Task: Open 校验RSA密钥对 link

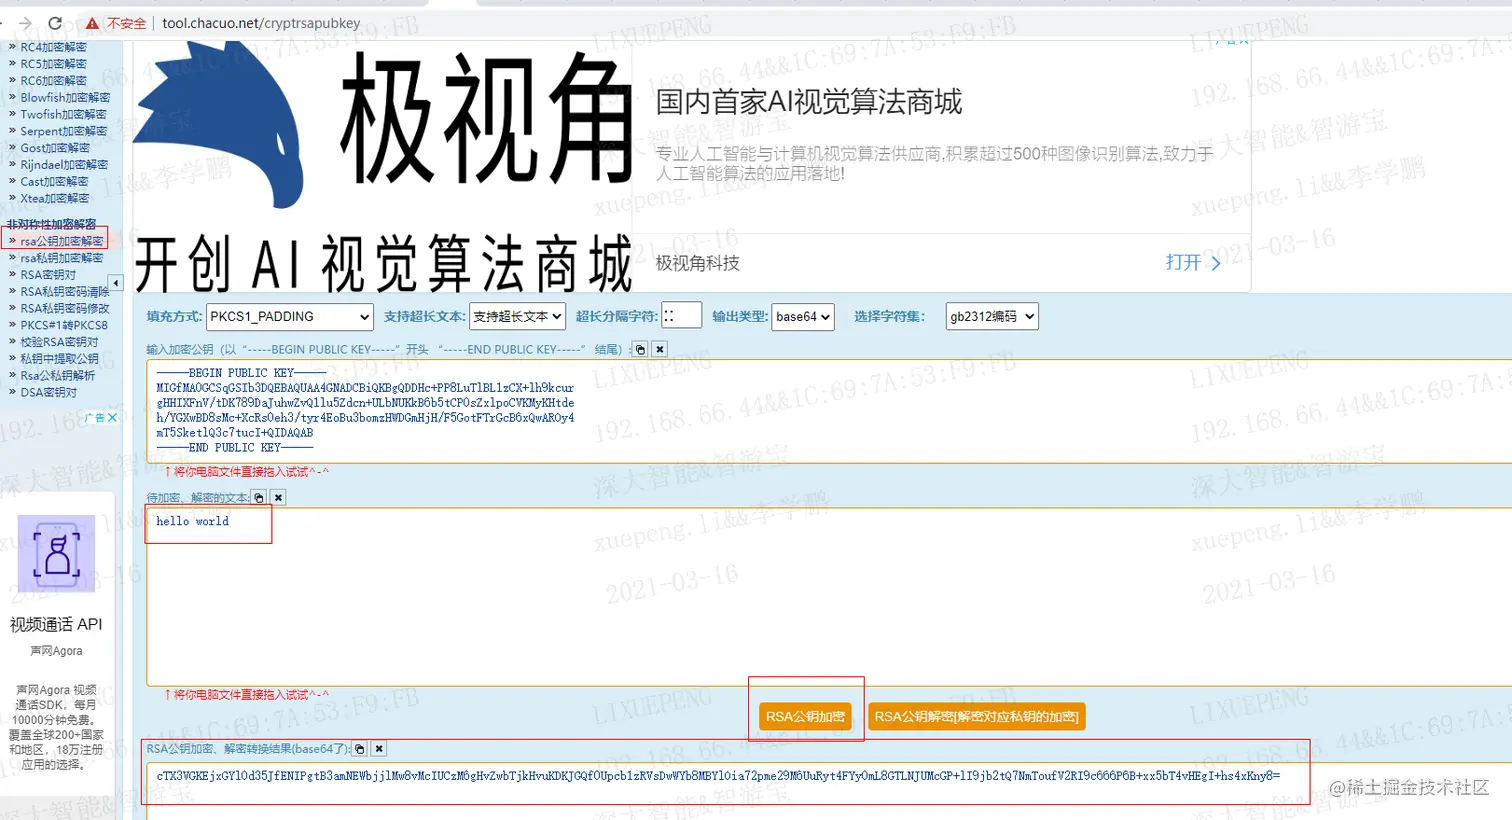Action: (59, 342)
